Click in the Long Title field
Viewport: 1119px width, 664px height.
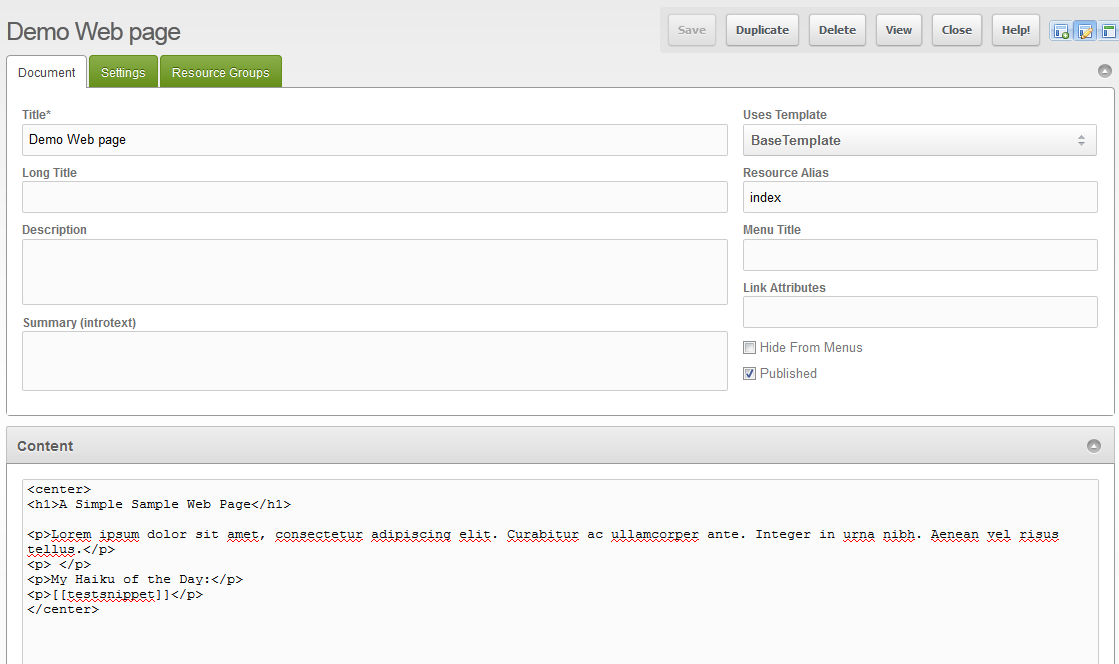(375, 197)
